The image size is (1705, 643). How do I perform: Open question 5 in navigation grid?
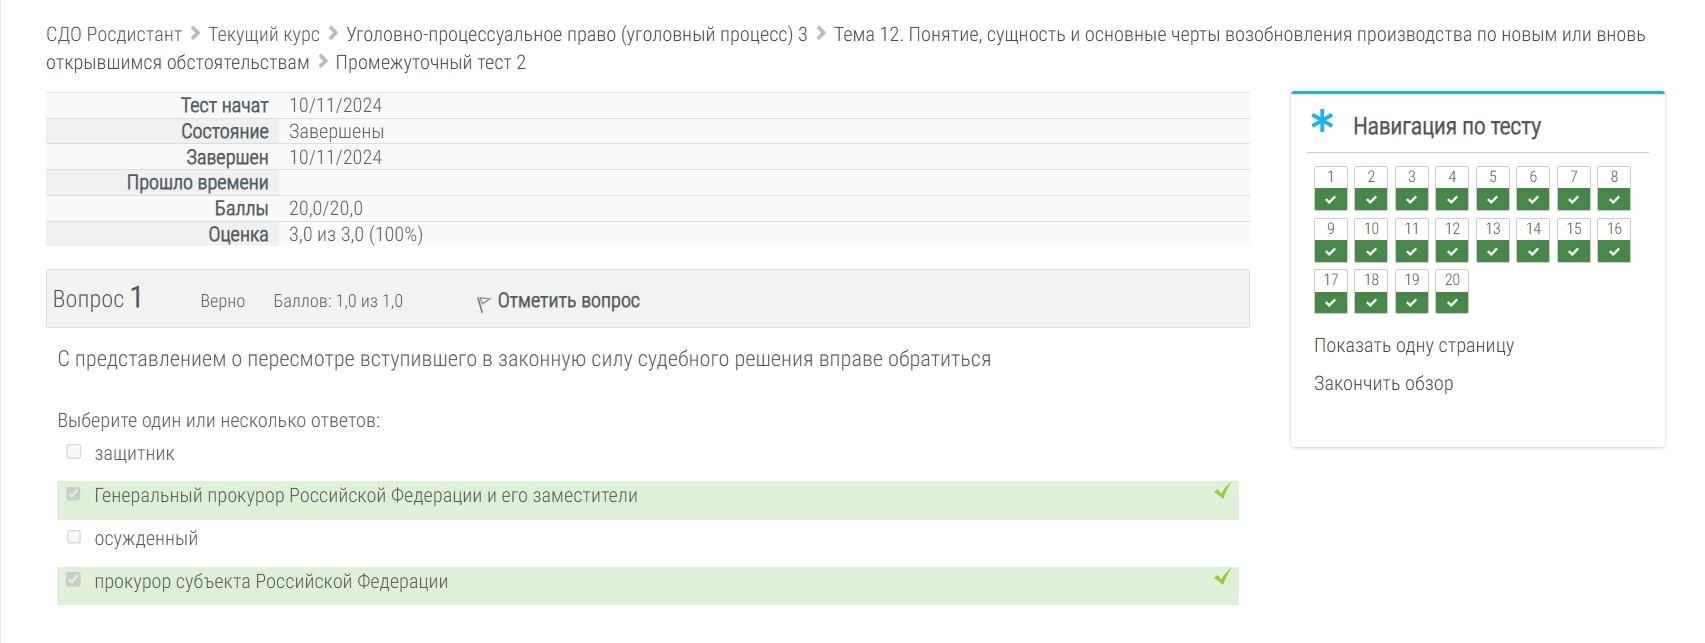coord(1493,188)
